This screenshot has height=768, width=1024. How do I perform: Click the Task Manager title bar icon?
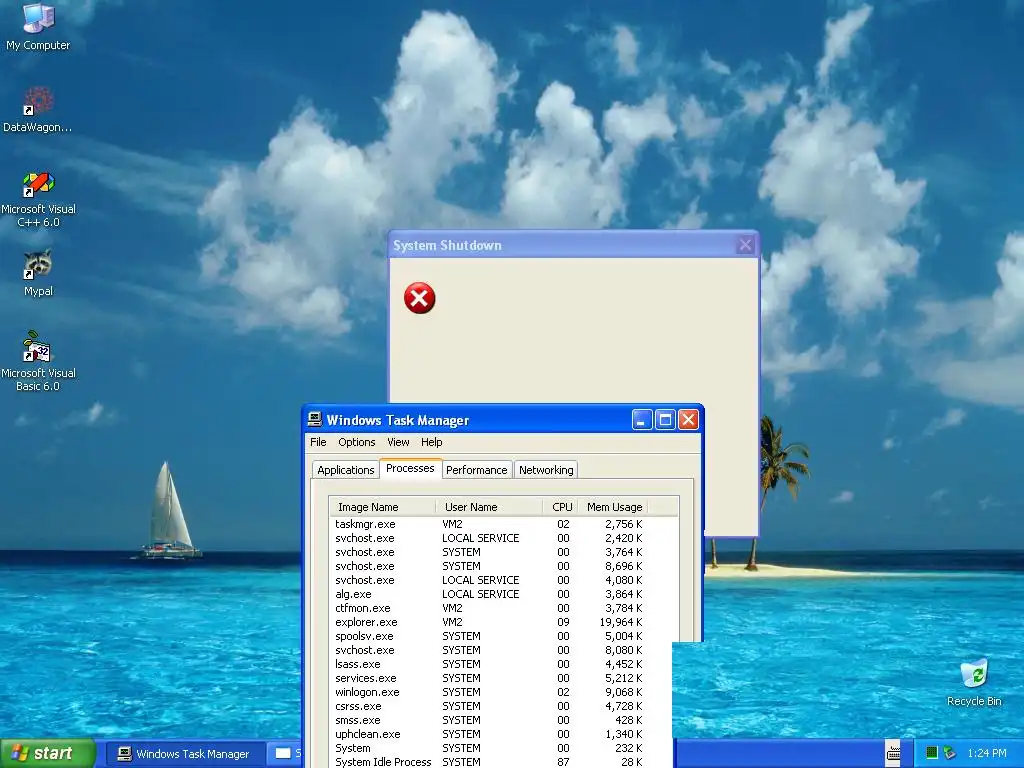point(315,419)
